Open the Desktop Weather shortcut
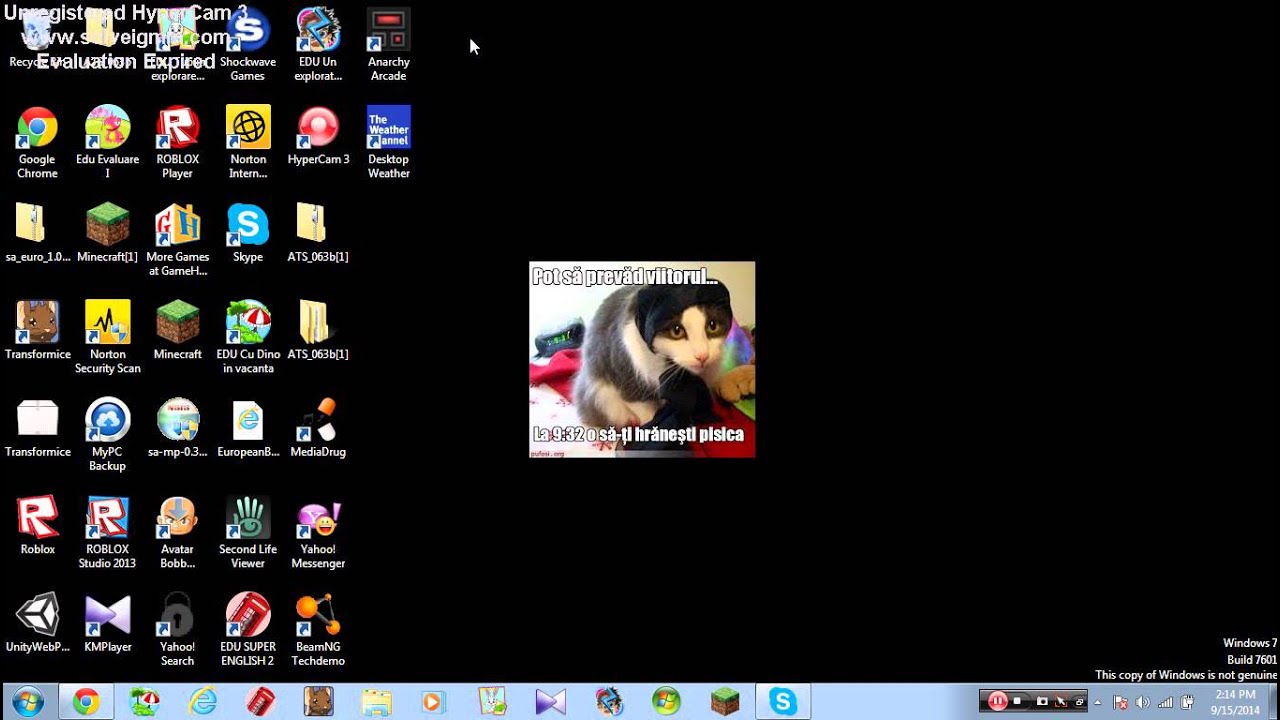Screen dimensions: 1280x720 pos(388,142)
